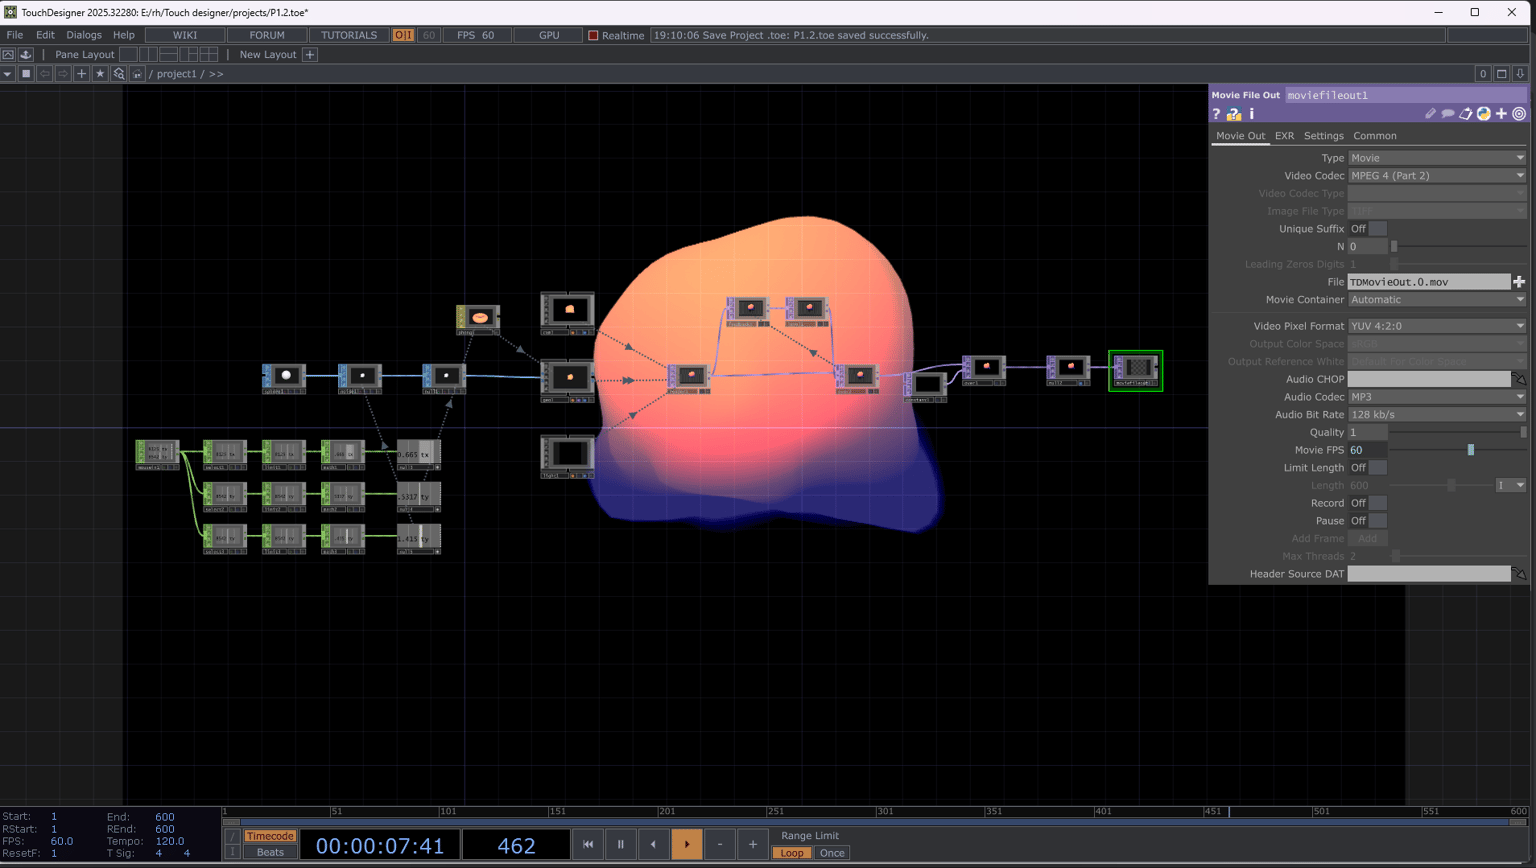Open the Python language icon in parameter header
The image size is (1536, 868).
click(x=1483, y=114)
